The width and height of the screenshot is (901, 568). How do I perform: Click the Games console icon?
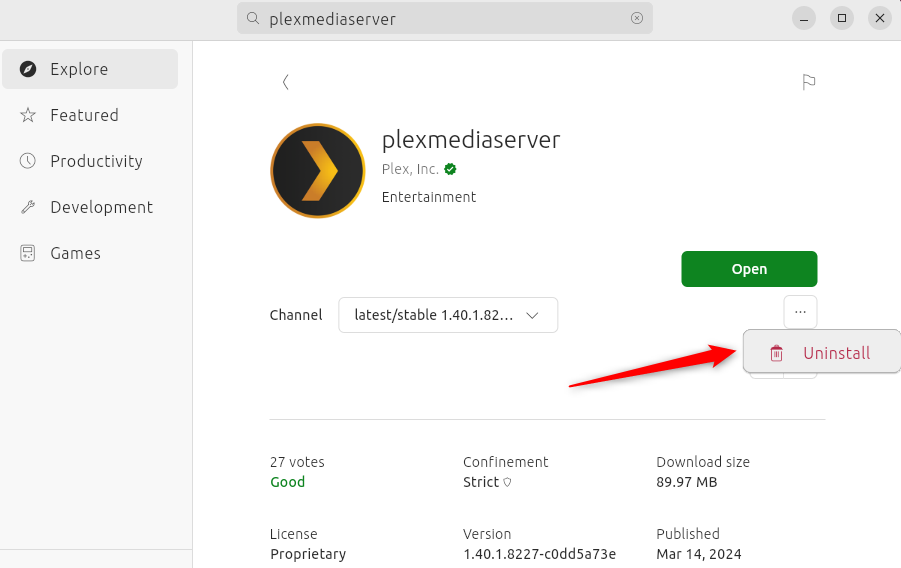tap(28, 253)
